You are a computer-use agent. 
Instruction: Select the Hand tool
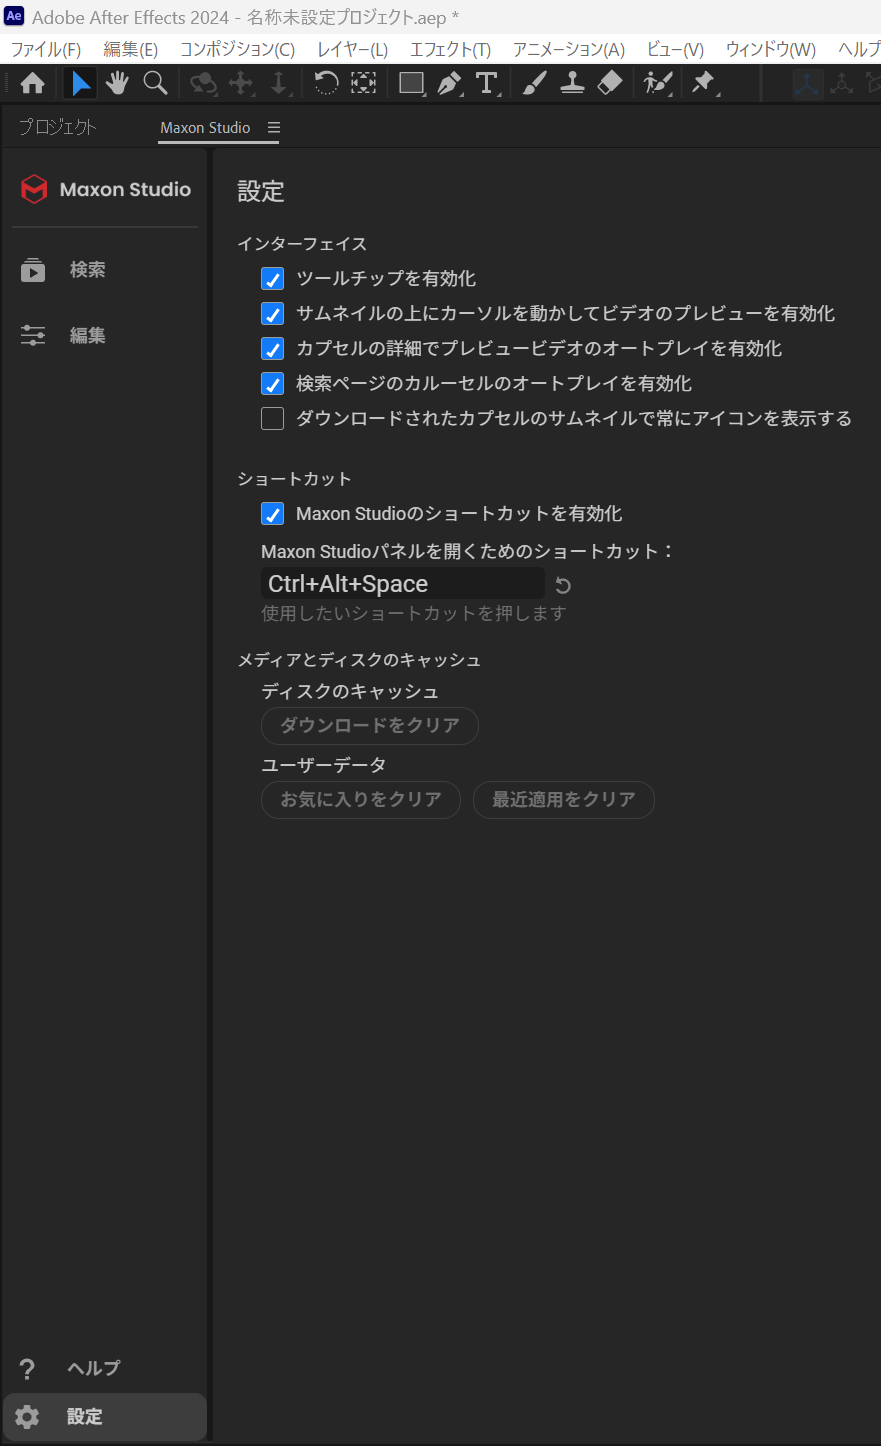[118, 83]
